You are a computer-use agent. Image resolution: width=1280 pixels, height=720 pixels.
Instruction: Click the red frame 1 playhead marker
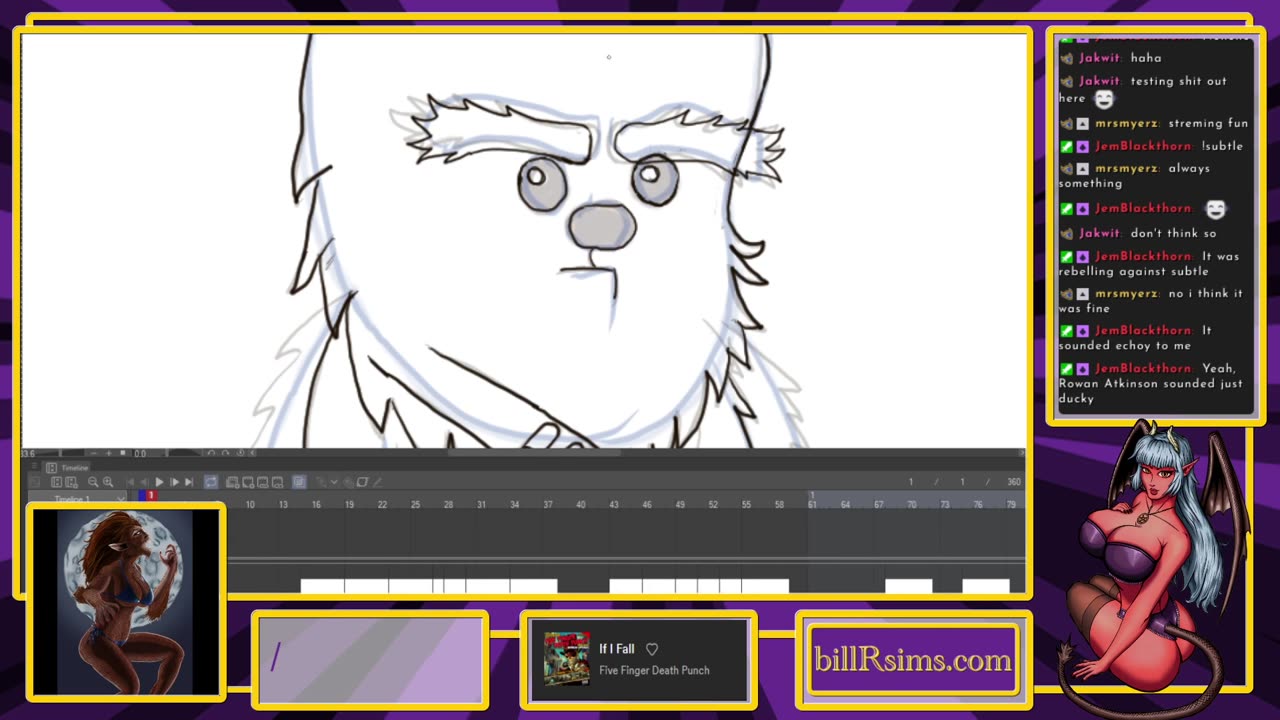(x=152, y=495)
